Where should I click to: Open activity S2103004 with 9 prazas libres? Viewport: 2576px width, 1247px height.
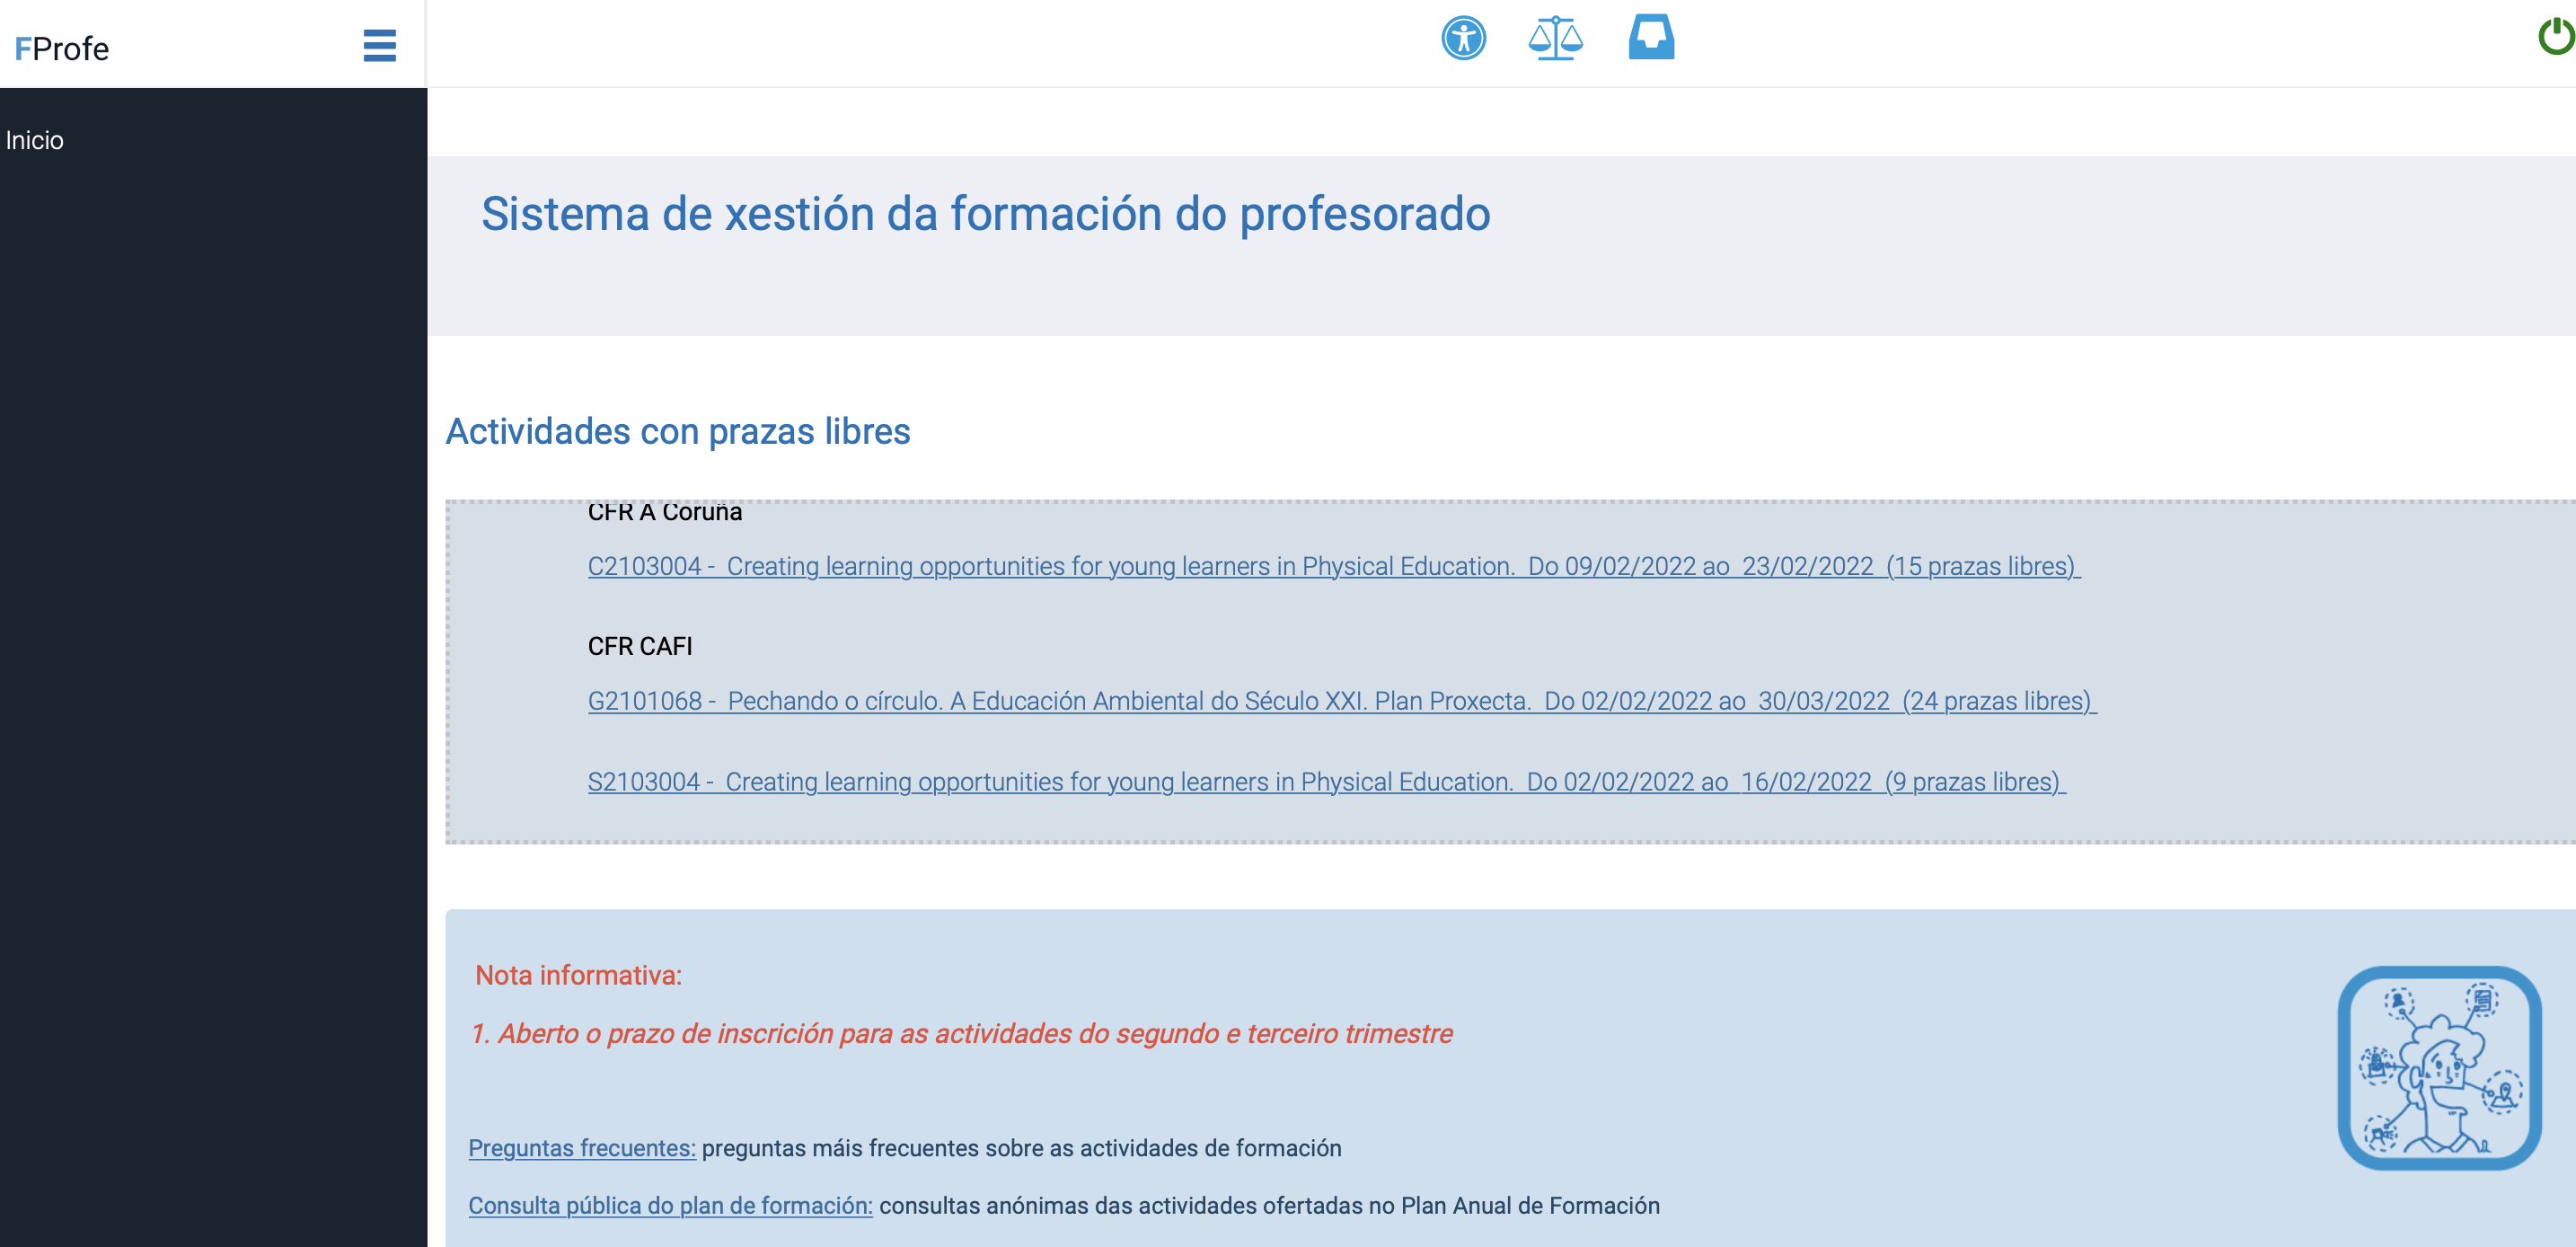pyautogui.click(x=1326, y=782)
